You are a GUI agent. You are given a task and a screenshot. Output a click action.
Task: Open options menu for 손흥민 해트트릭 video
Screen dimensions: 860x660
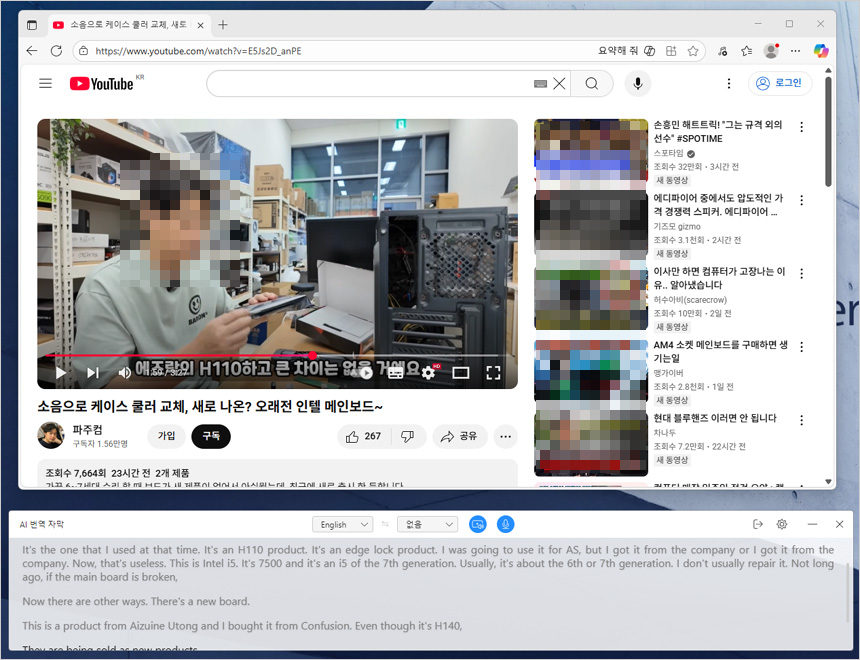[801, 127]
